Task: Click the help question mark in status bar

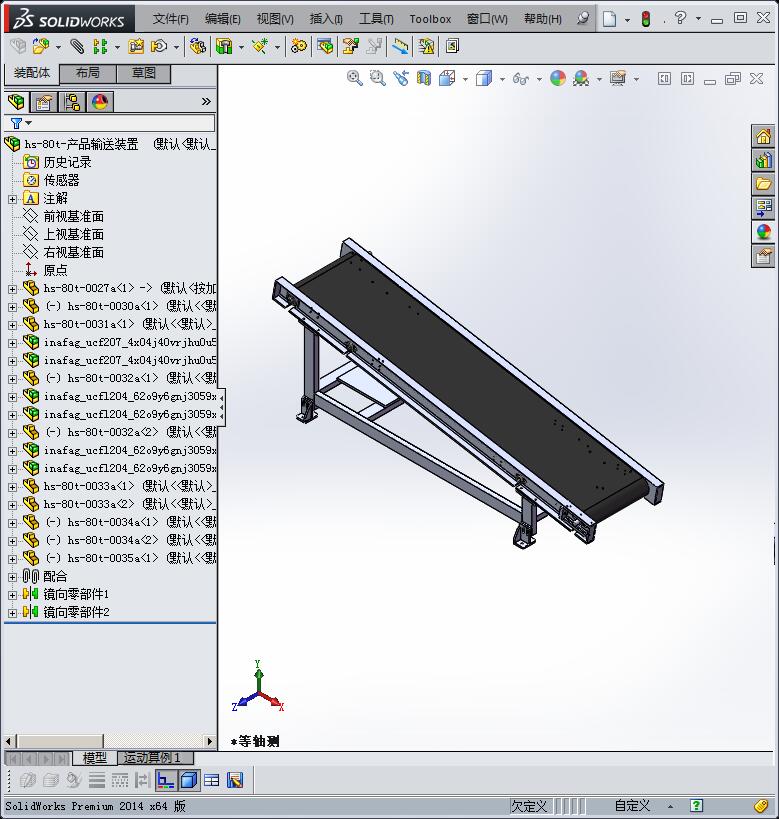Action: pyautogui.click(x=696, y=806)
